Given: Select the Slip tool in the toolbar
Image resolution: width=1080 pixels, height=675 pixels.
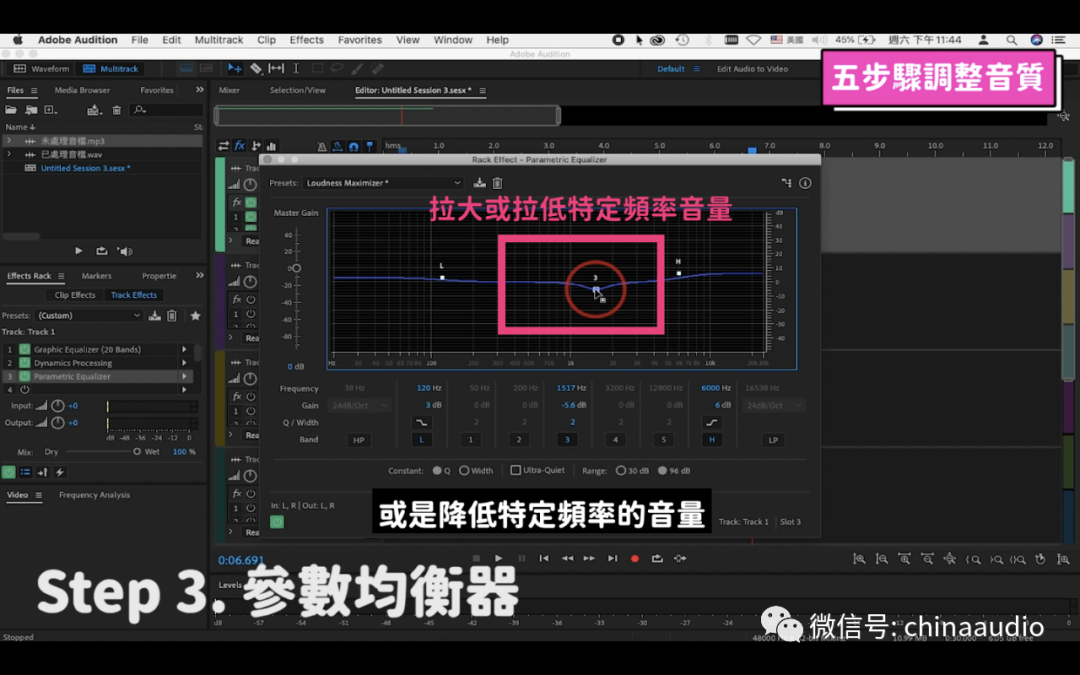Looking at the screenshot, I should pyautogui.click(x=276, y=69).
